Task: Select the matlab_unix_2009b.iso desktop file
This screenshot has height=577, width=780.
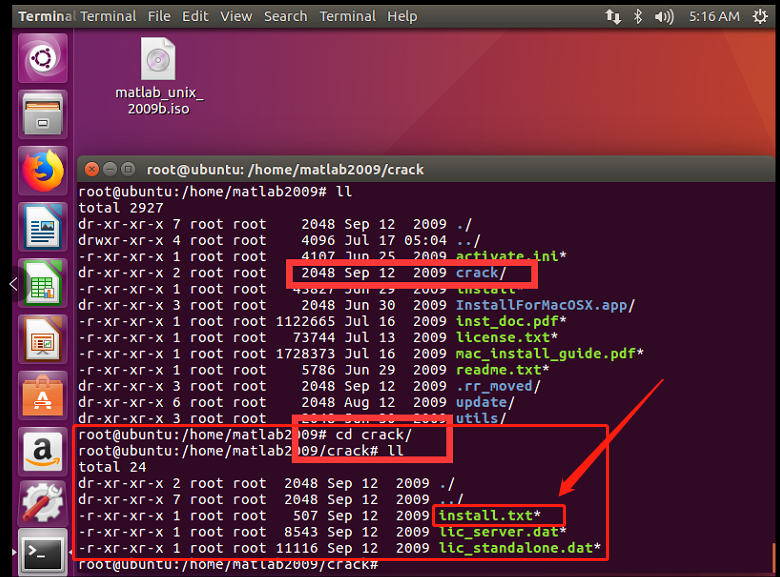Action: 159,77
